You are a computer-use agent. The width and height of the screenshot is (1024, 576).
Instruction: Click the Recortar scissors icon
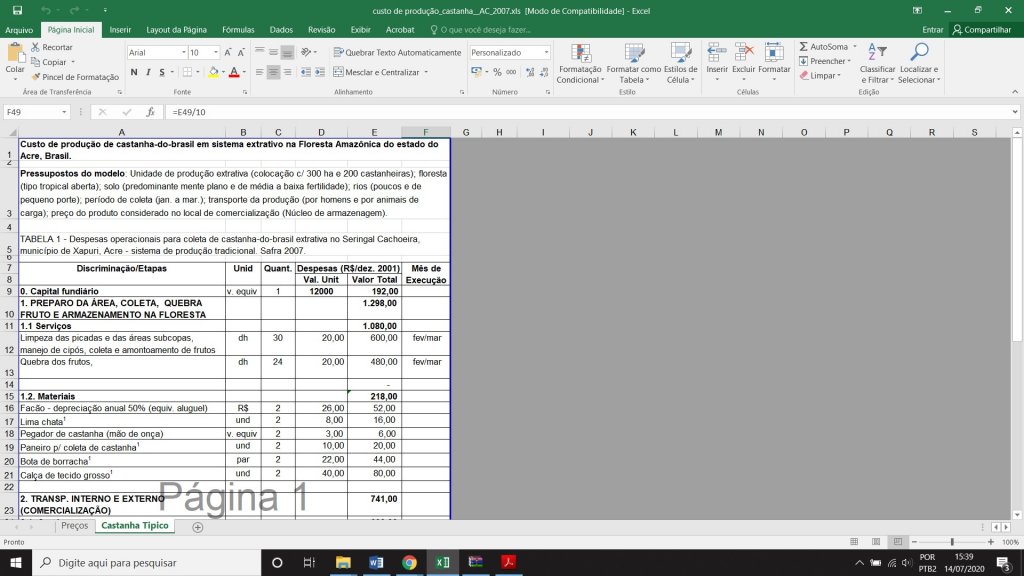point(37,47)
